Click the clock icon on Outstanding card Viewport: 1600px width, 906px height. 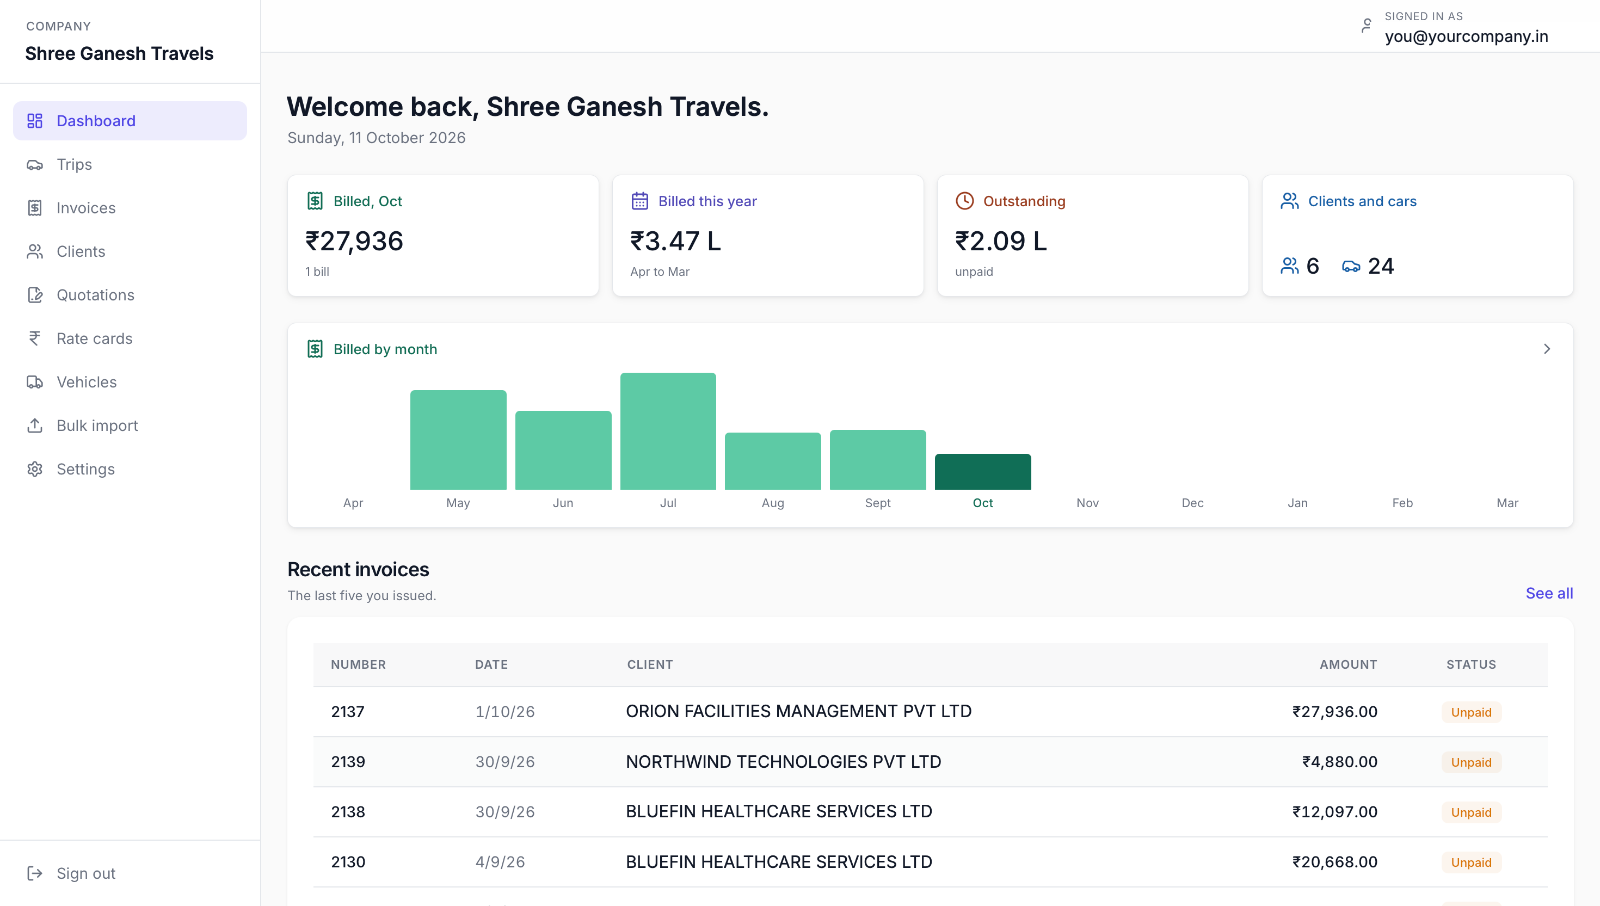click(x=965, y=201)
